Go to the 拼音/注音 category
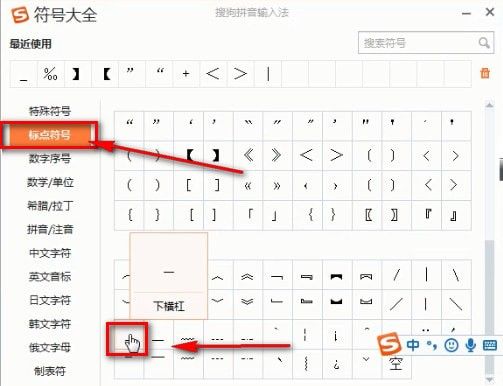The width and height of the screenshot is (503, 386). 50,229
